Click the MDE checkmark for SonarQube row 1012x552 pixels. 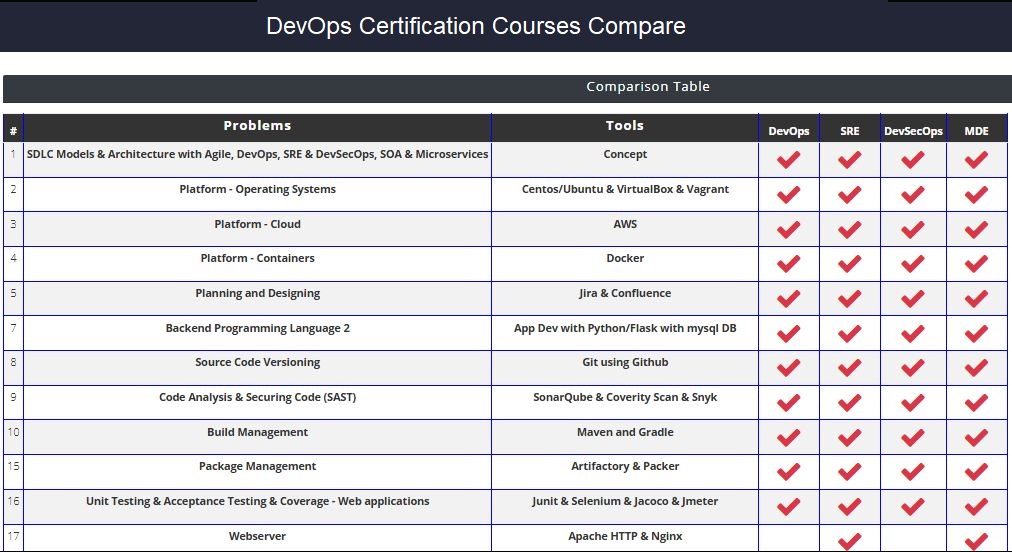[x=976, y=402]
